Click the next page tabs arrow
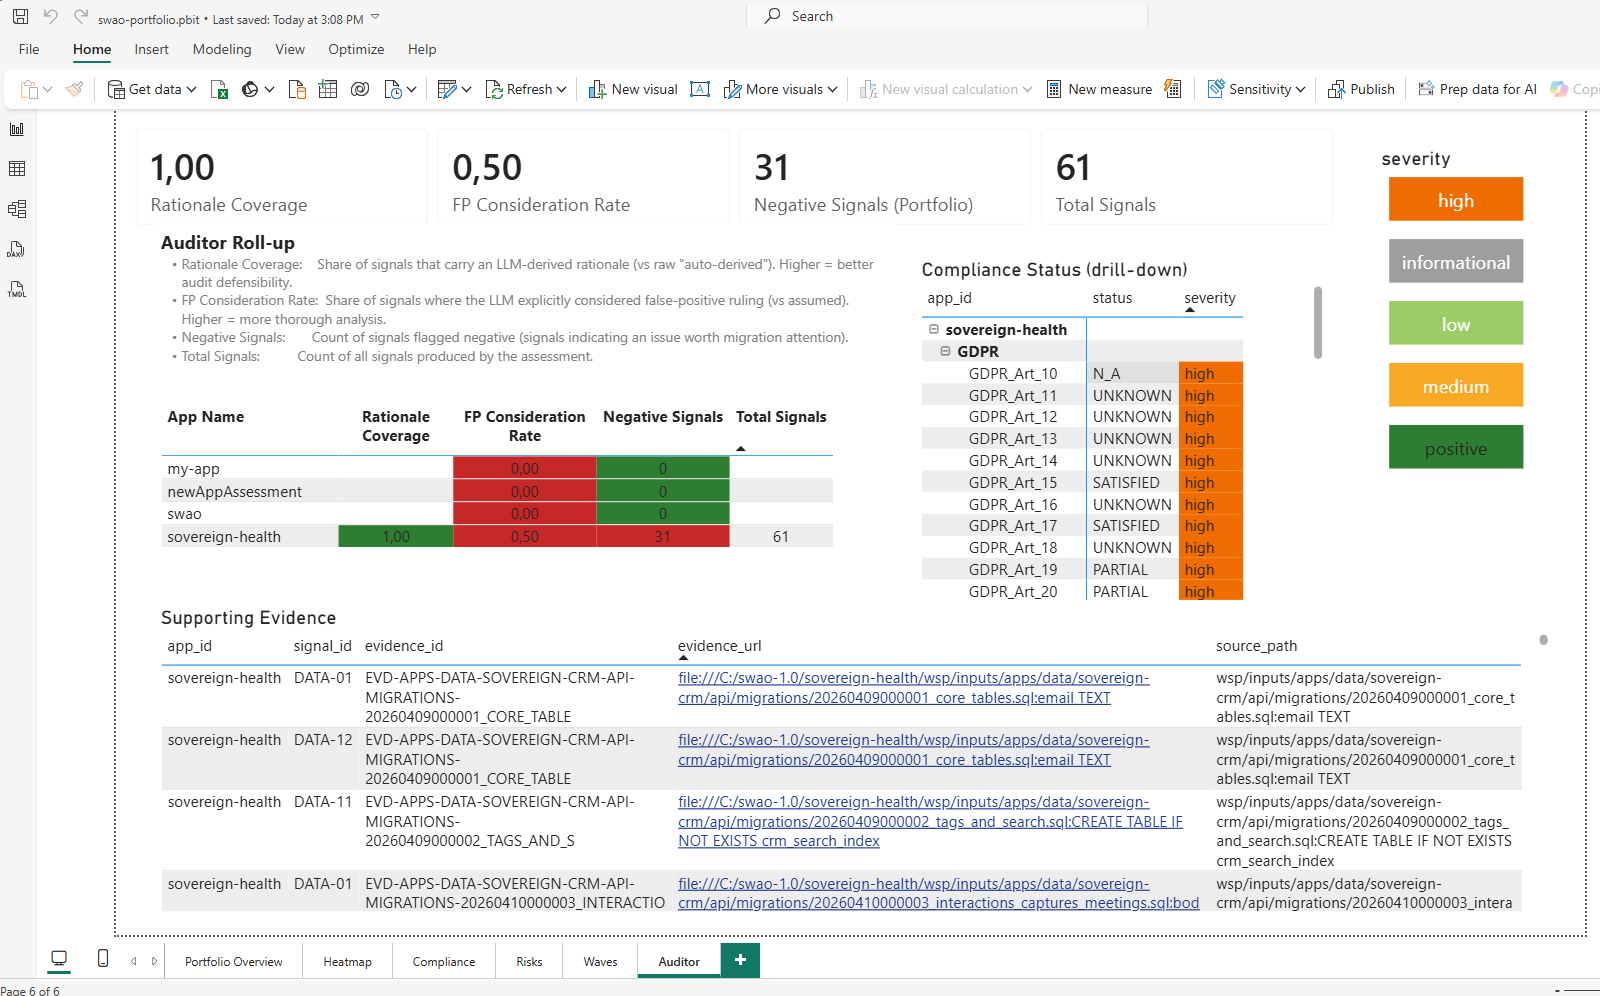 (x=154, y=961)
